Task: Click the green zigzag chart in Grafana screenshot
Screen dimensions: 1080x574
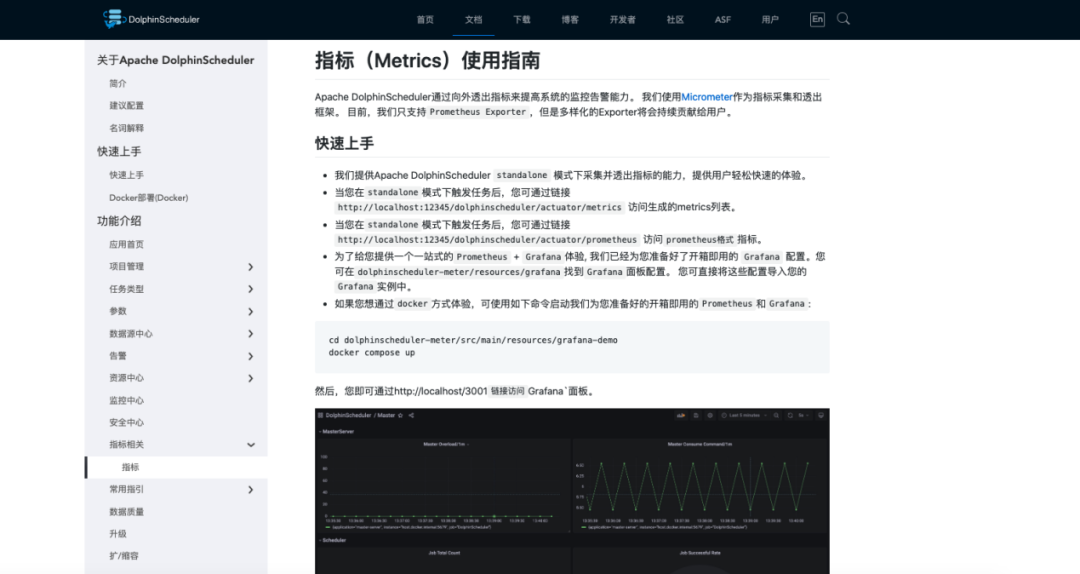Action: click(x=699, y=486)
